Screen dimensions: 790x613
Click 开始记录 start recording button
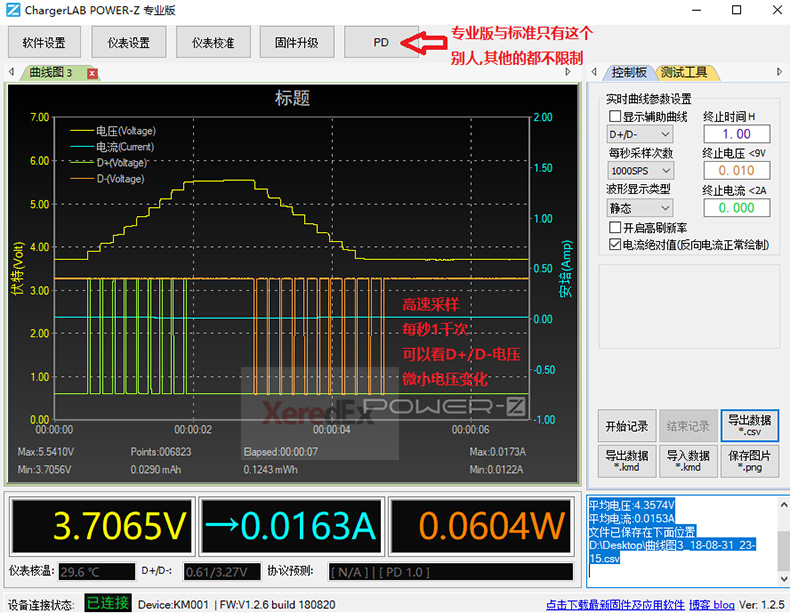click(x=627, y=426)
